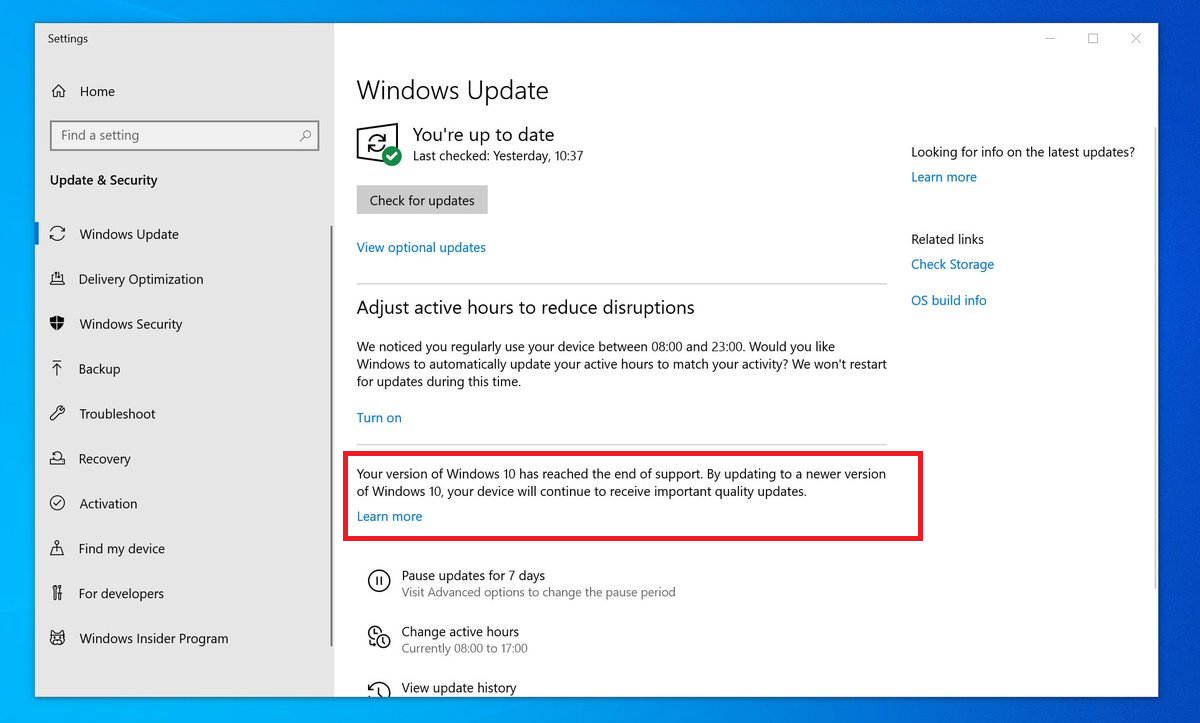Click the Find a setting search field

[184, 135]
